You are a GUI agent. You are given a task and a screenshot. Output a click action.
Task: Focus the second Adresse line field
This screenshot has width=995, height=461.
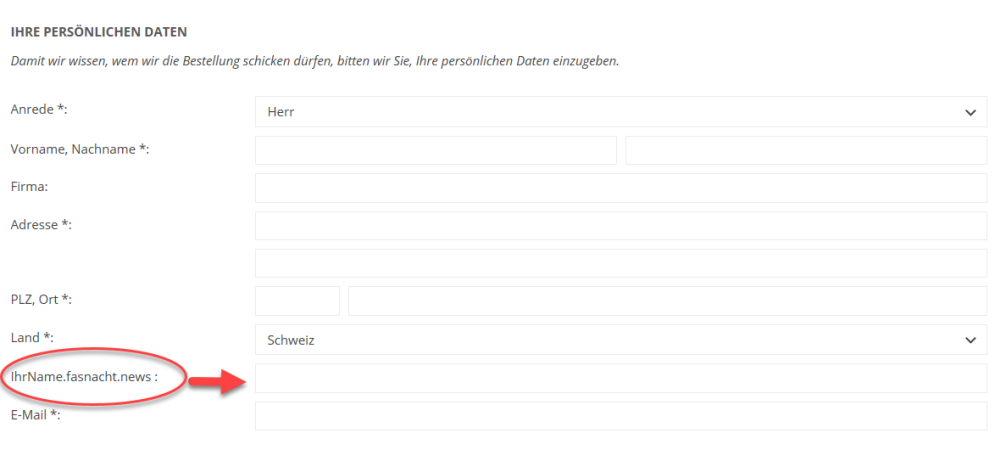click(620, 263)
